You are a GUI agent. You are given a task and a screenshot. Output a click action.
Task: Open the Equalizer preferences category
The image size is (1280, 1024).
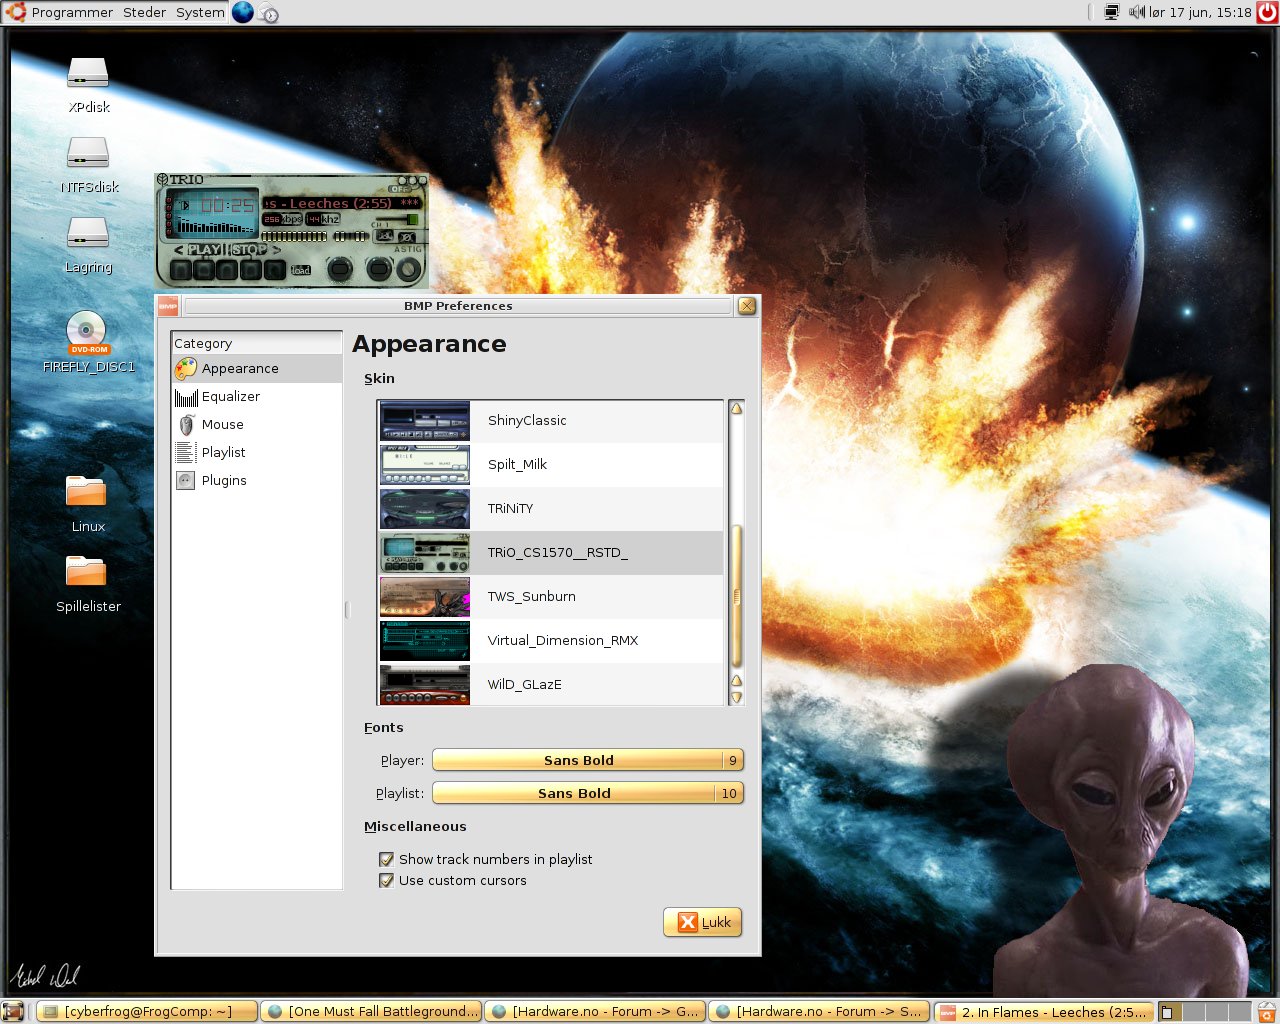[257, 397]
